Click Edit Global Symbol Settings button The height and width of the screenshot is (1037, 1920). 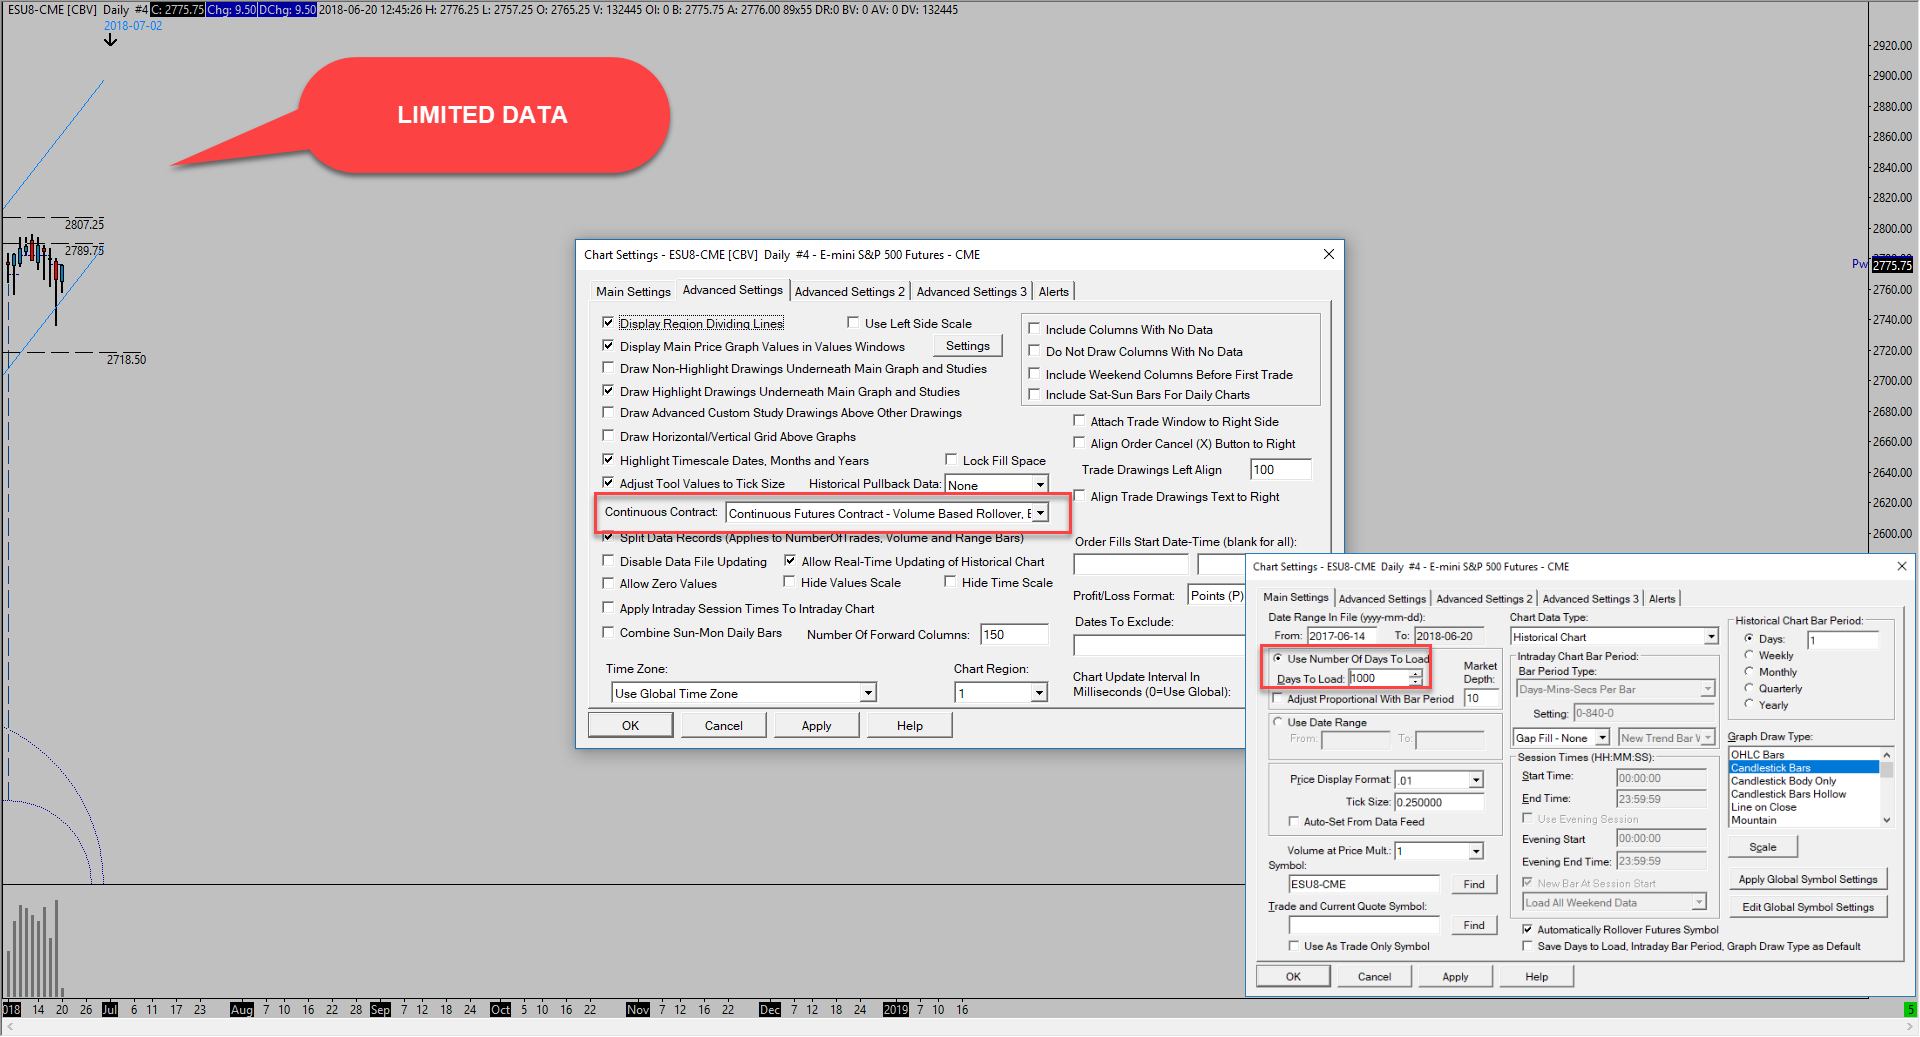pos(1807,907)
